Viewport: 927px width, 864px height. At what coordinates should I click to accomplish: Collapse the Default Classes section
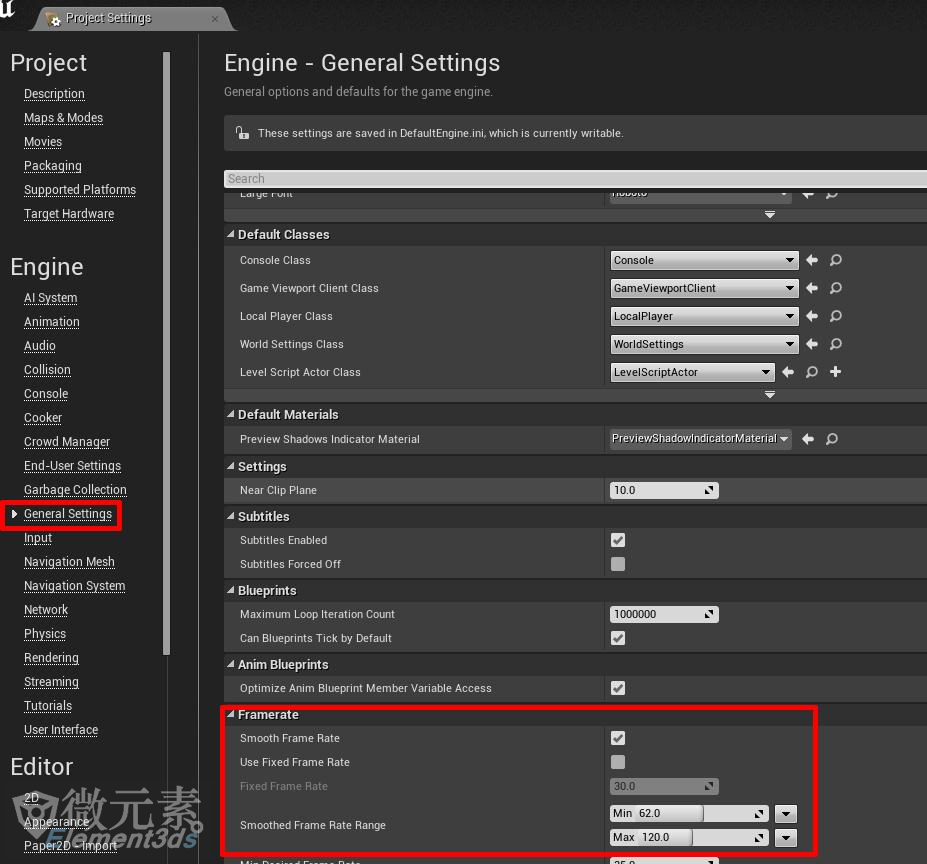pyautogui.click(x=231, y=234)
